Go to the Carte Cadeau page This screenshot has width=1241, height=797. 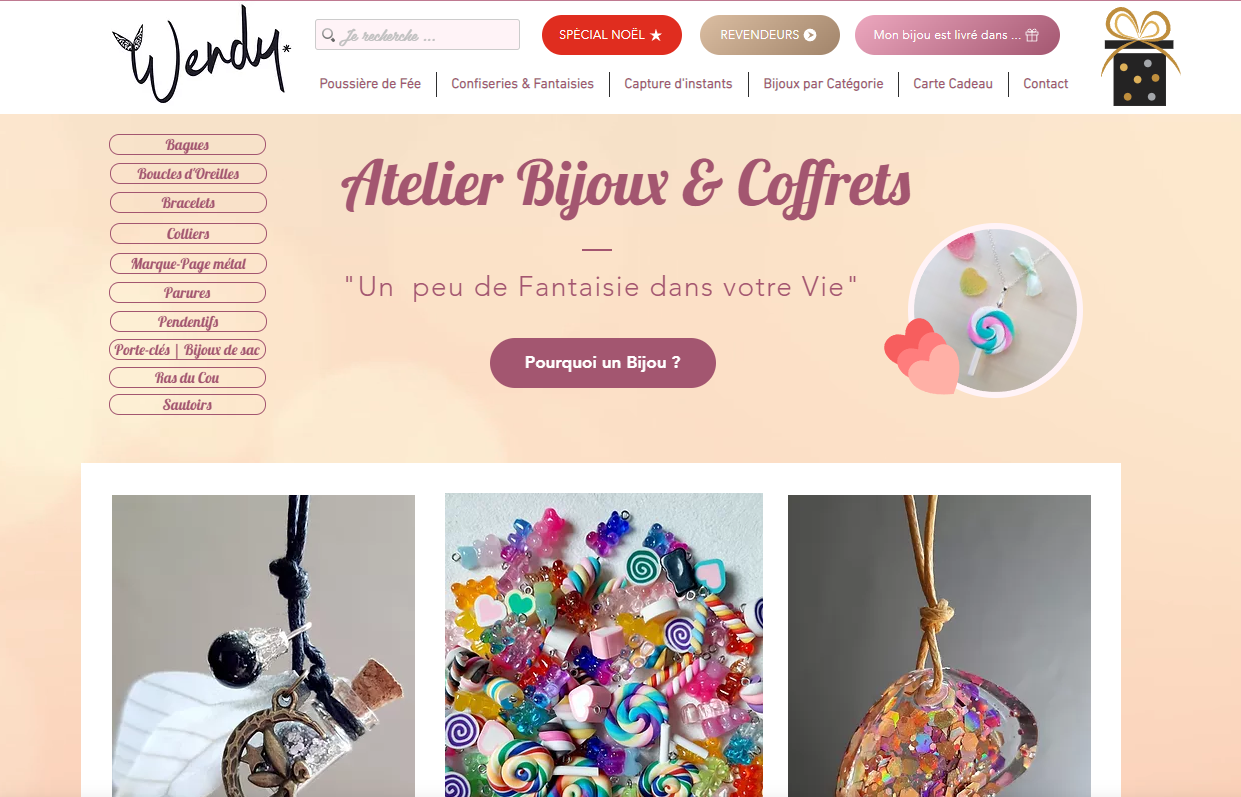953,84
